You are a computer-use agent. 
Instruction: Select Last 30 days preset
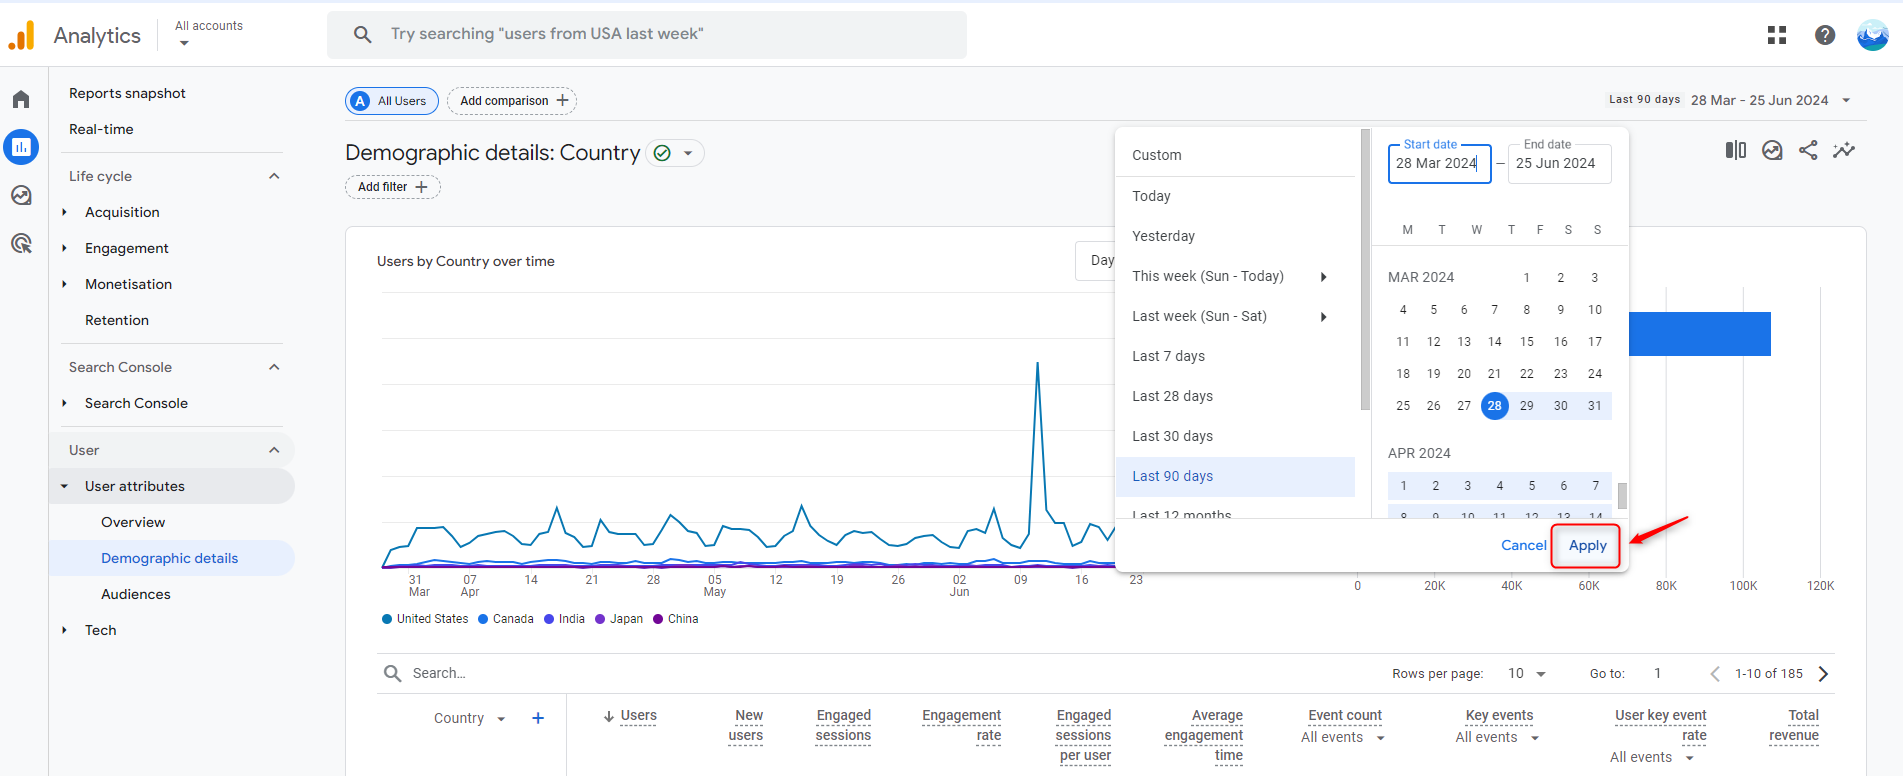1235,436
